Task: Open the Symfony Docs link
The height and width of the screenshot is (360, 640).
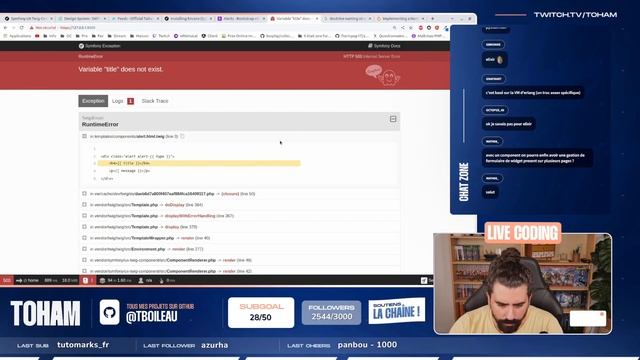Action: 384,46
